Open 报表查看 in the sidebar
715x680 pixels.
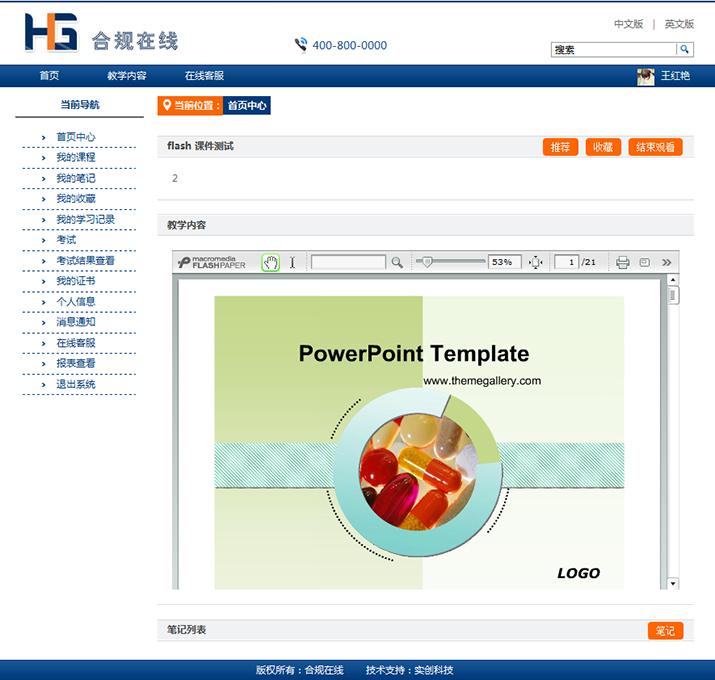(x=76, y=363)
